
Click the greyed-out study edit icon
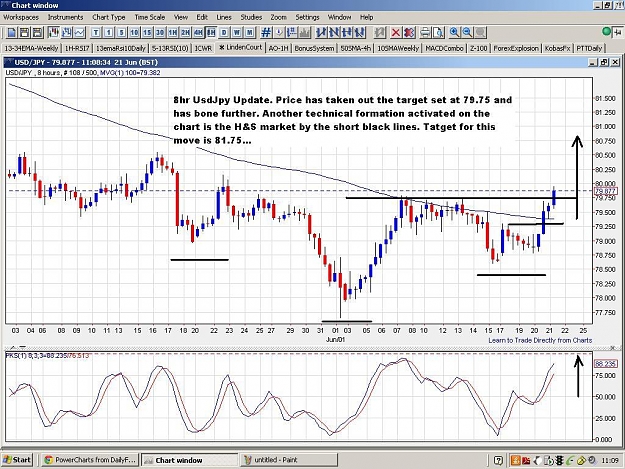(379, 32)
